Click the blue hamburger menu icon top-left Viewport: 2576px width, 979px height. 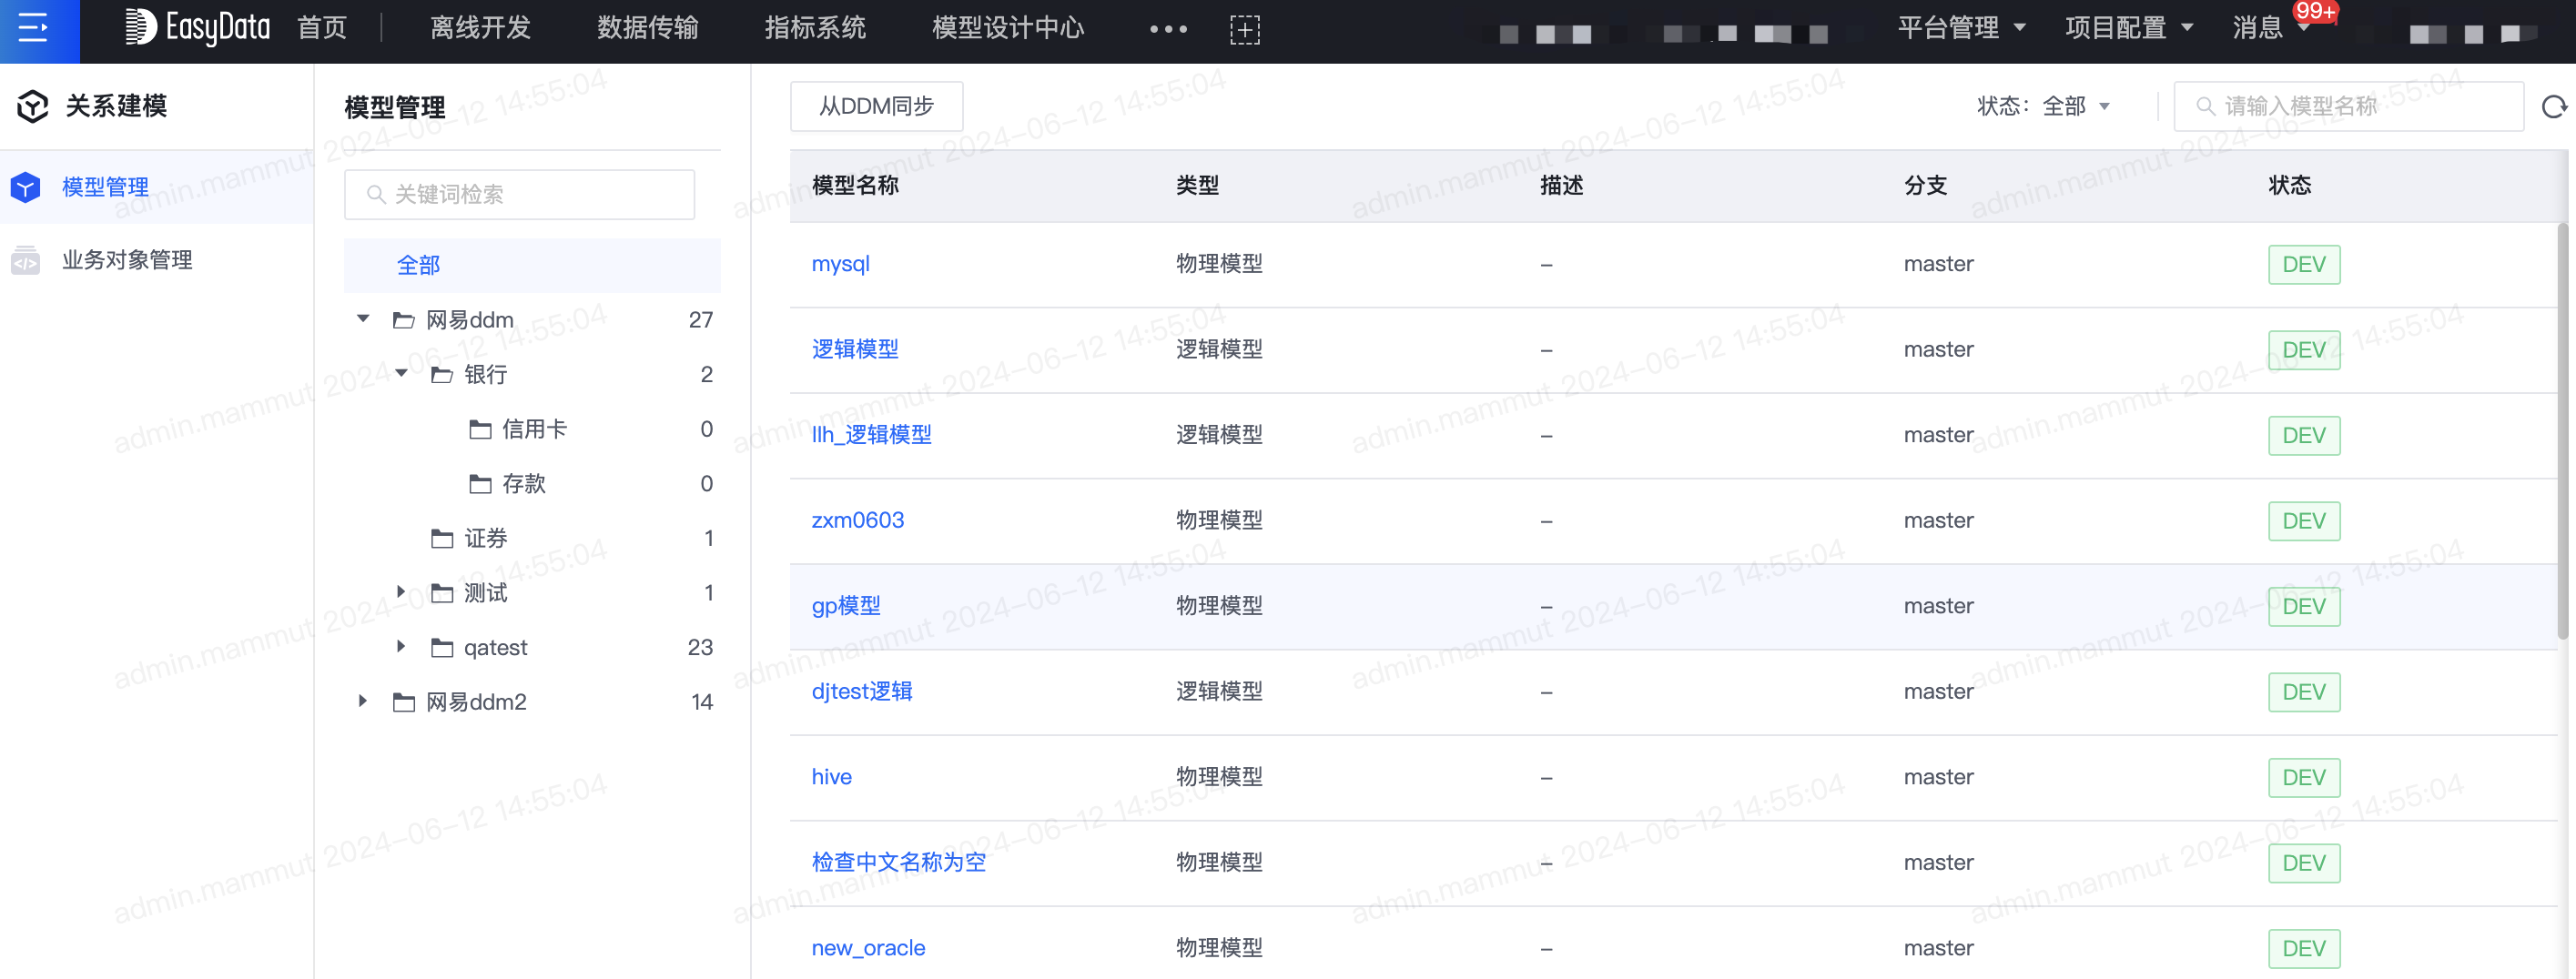click(33, 30)
